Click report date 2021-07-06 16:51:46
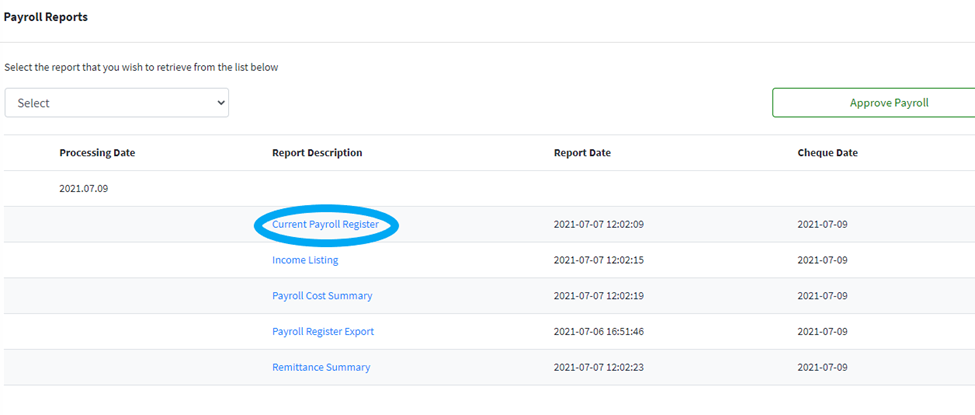Screen dimensions: 975x415 pyautogui.click(x=598, y=331)
